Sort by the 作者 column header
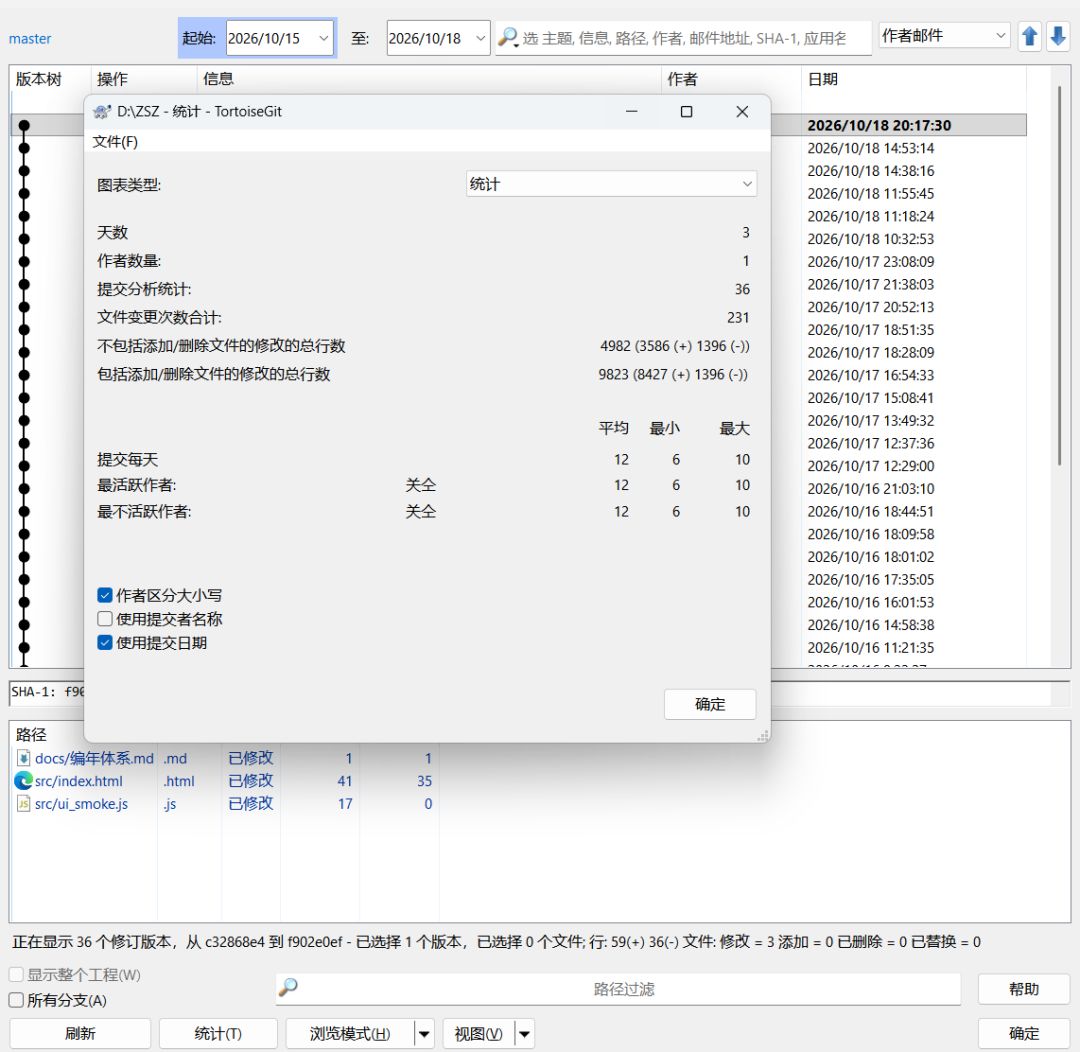 click(x=731, y=79)
